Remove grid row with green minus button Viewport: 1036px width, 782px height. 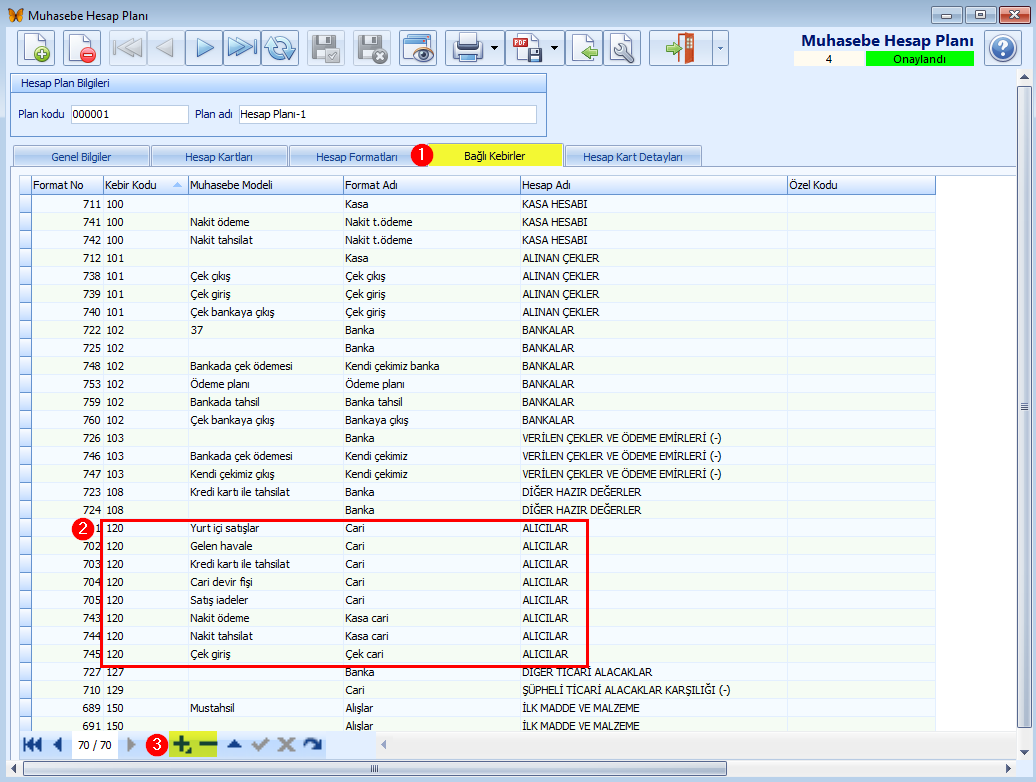point(207,745)
